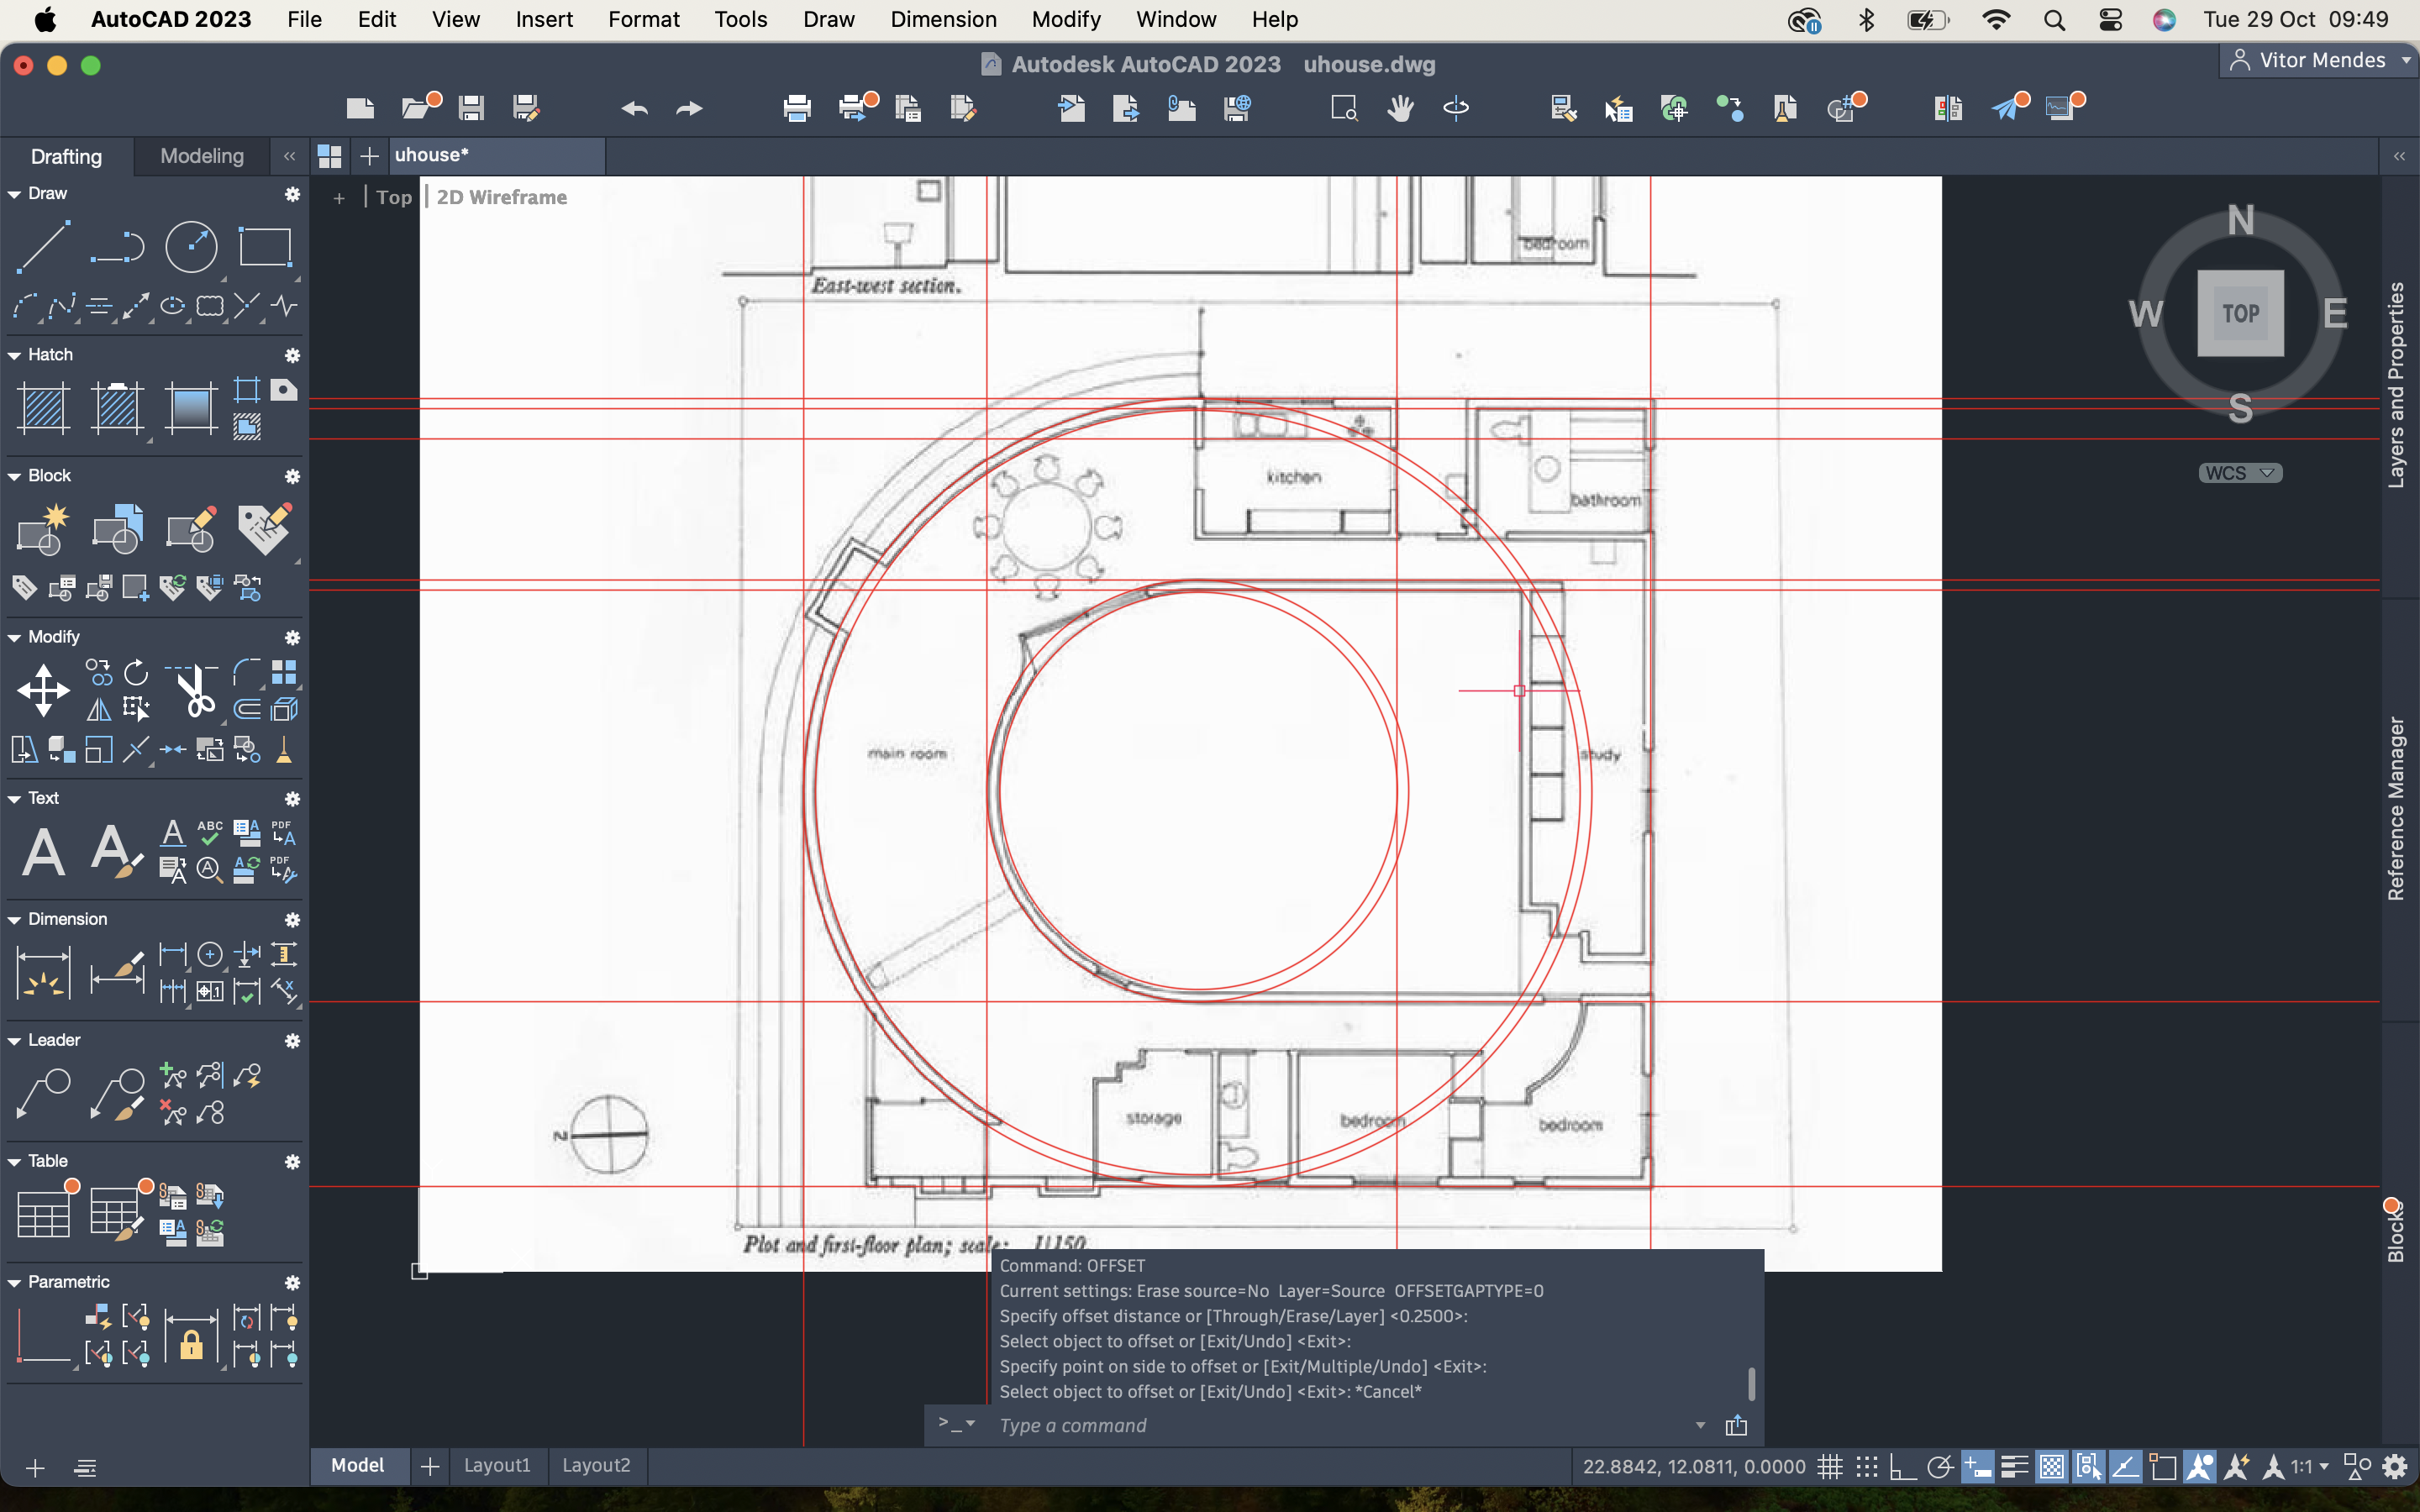Open Draw panel settings gear
This screenshot has height=1512, width=2420.
pos(292,194)
